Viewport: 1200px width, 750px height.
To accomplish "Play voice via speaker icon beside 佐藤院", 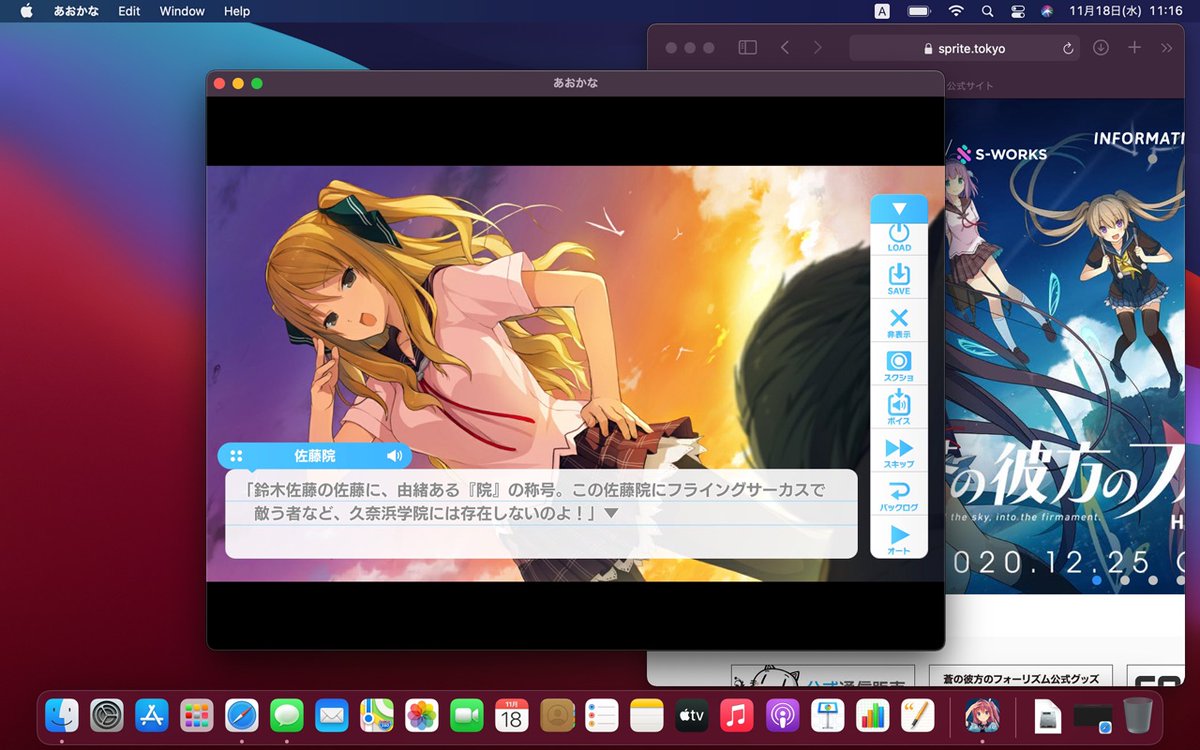I will (x=395, y=456).
